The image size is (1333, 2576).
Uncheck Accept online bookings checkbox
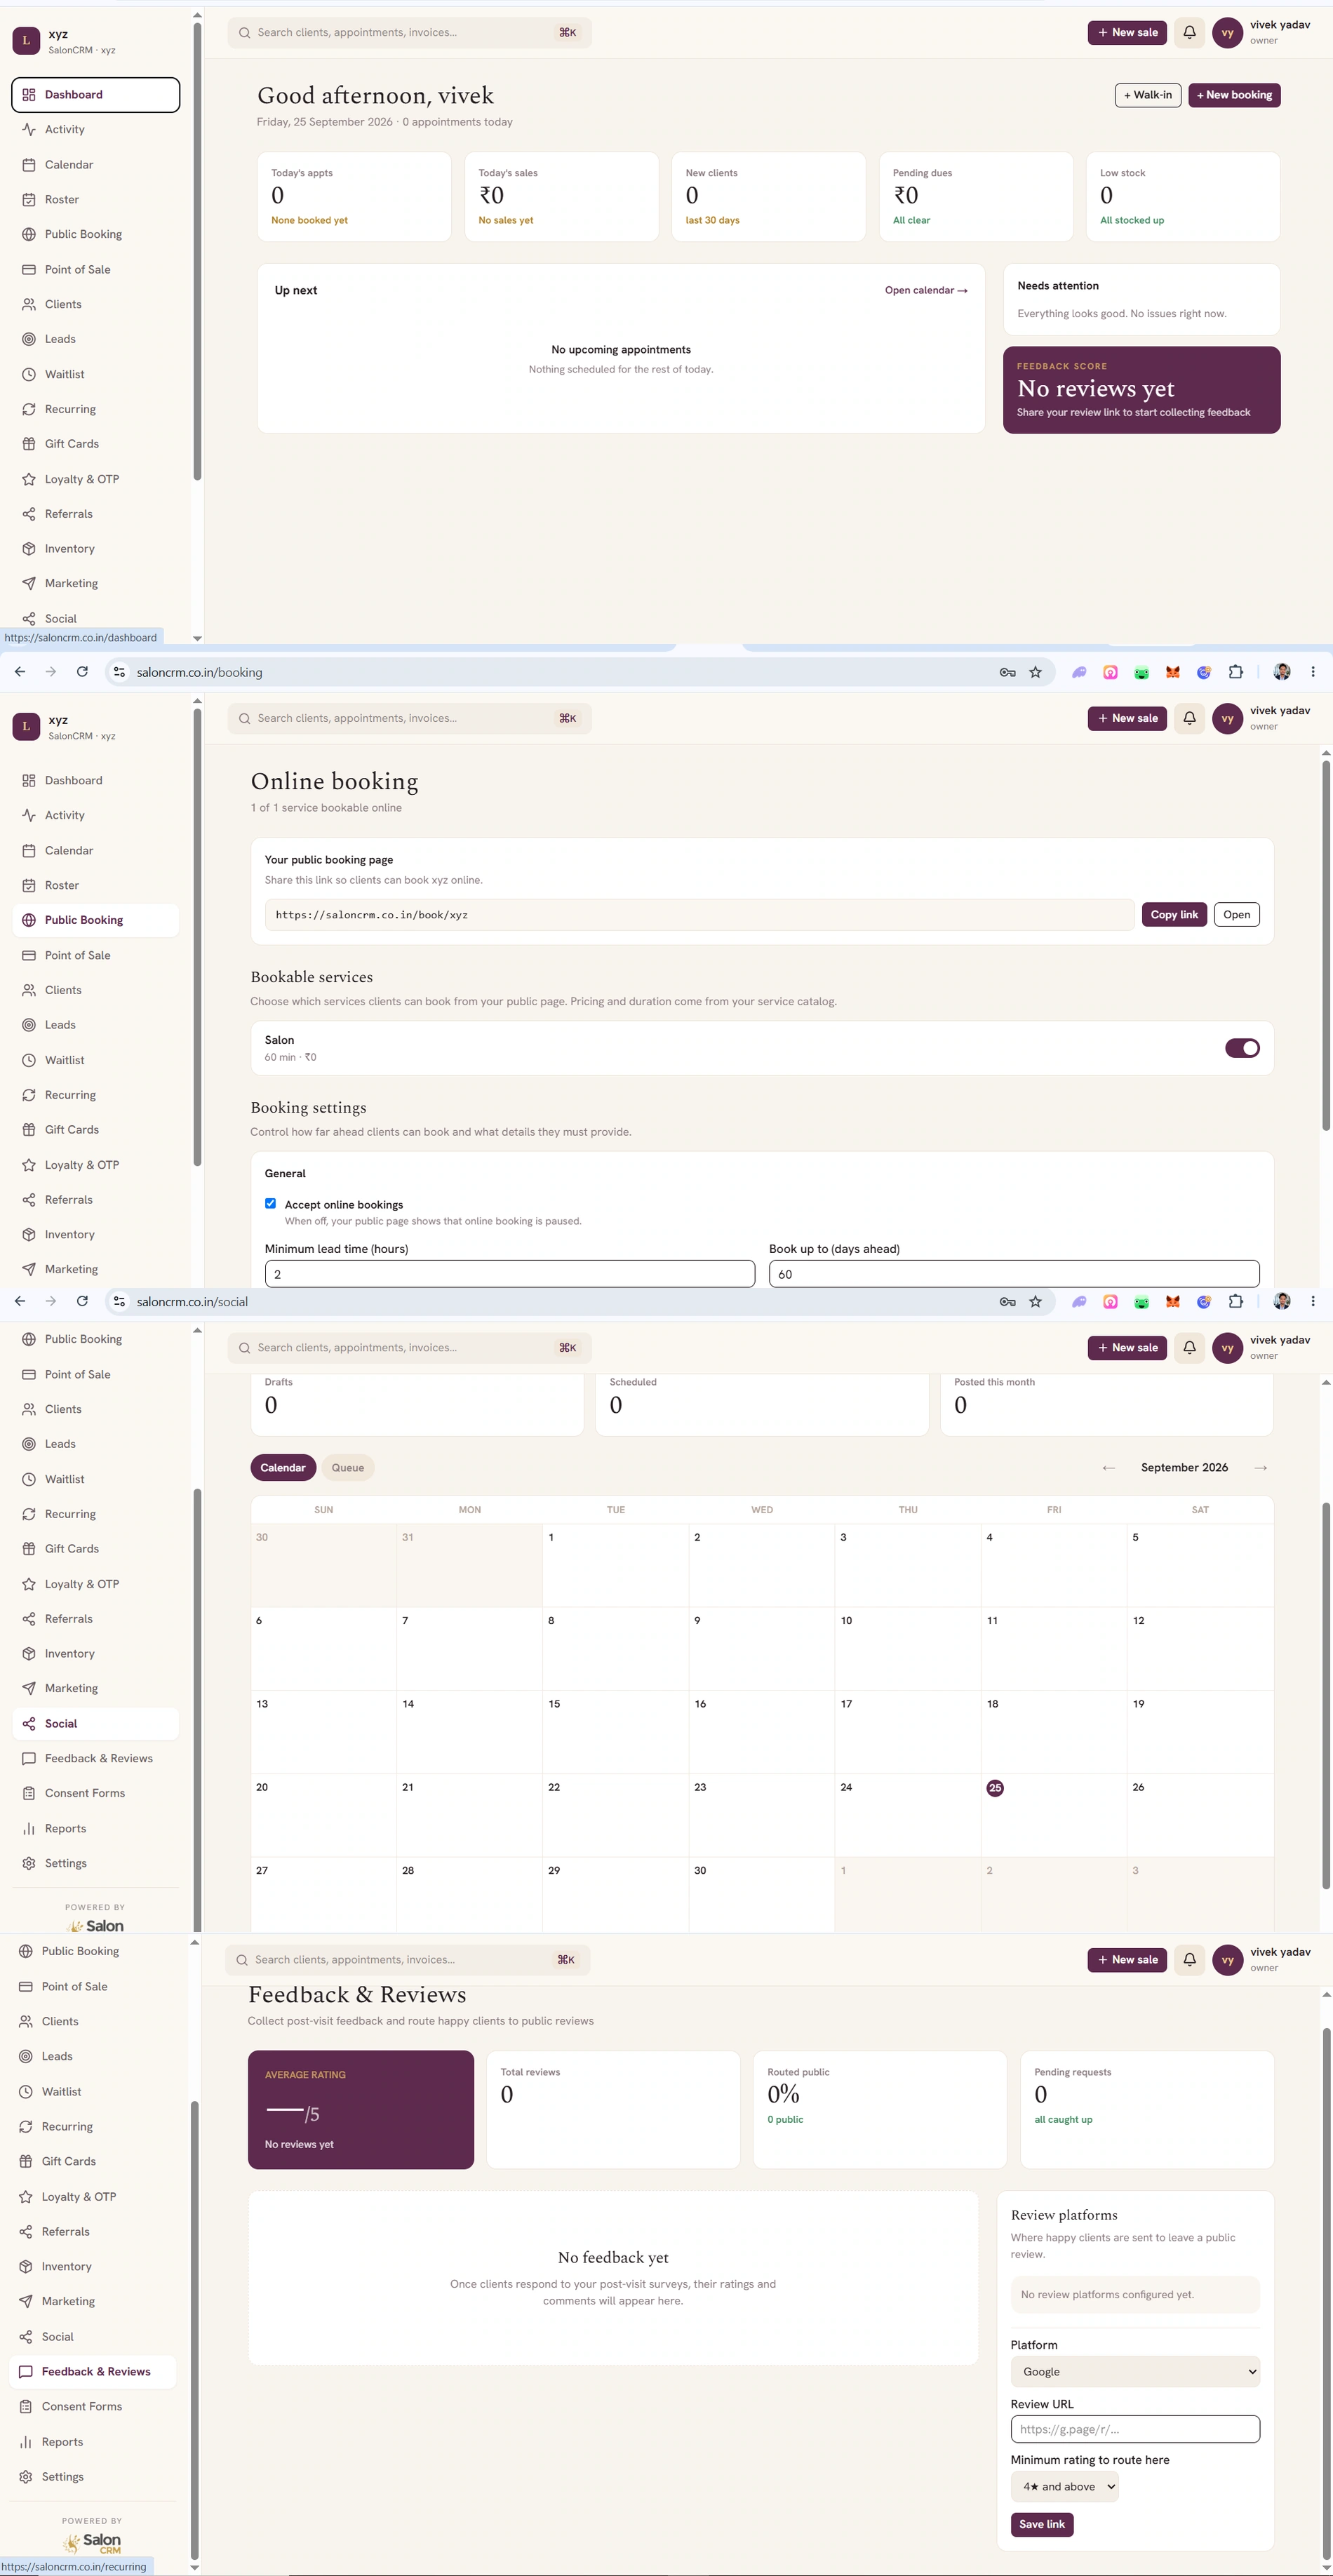click(x=270, y=1203)
